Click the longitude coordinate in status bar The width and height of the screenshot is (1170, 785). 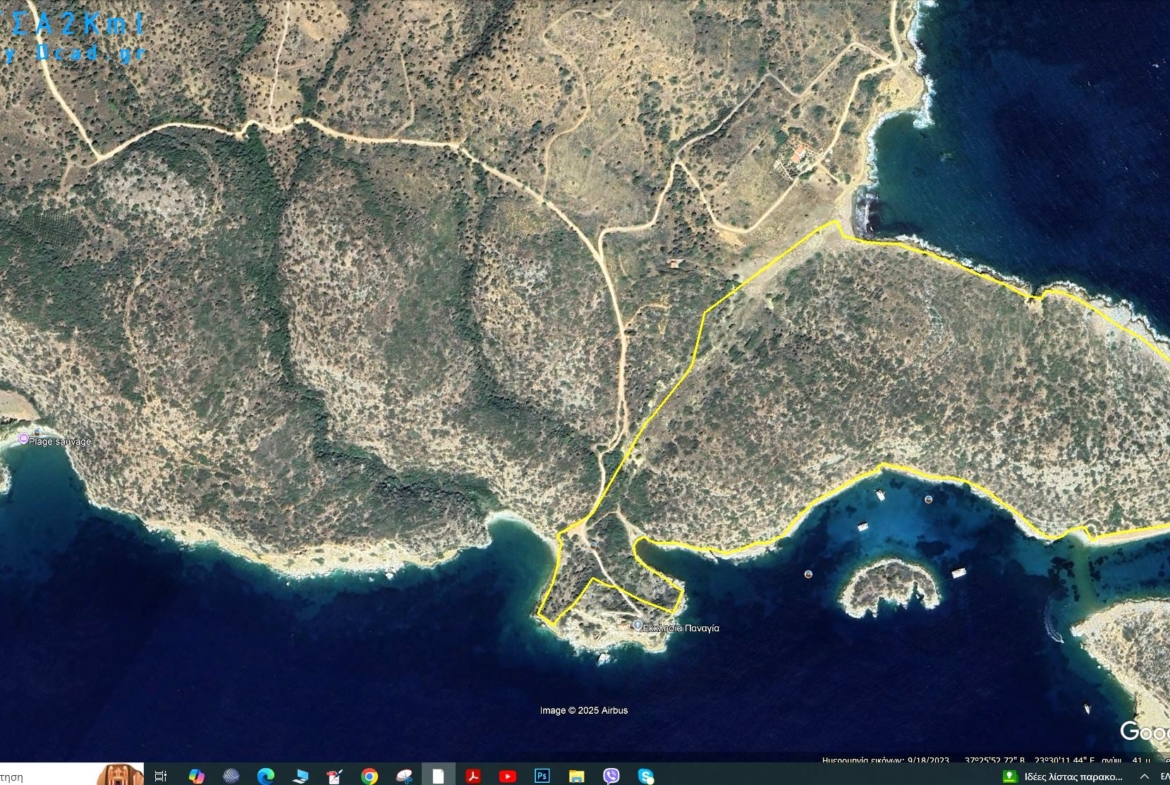point(1065,760)
